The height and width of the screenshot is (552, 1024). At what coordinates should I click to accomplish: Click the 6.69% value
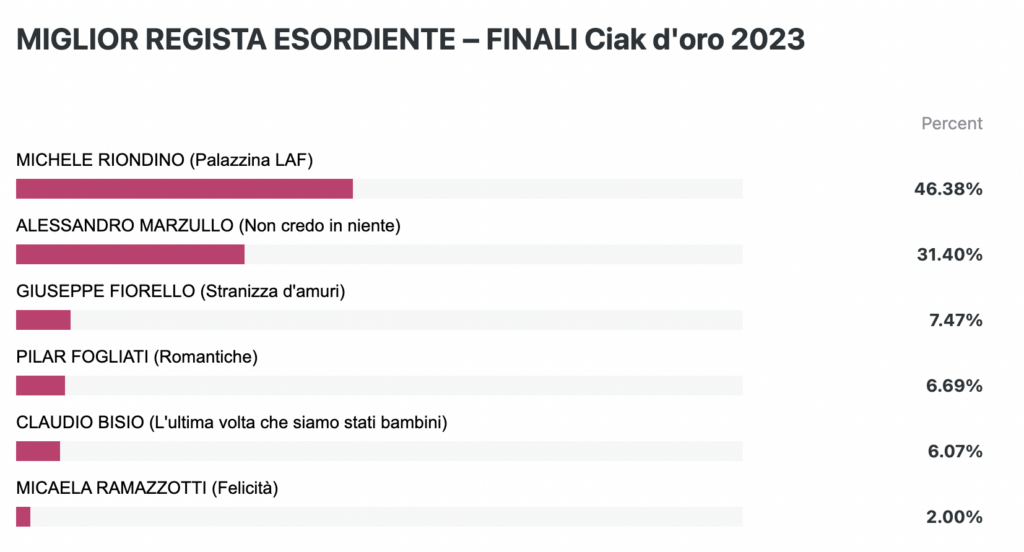coord(954,385)
